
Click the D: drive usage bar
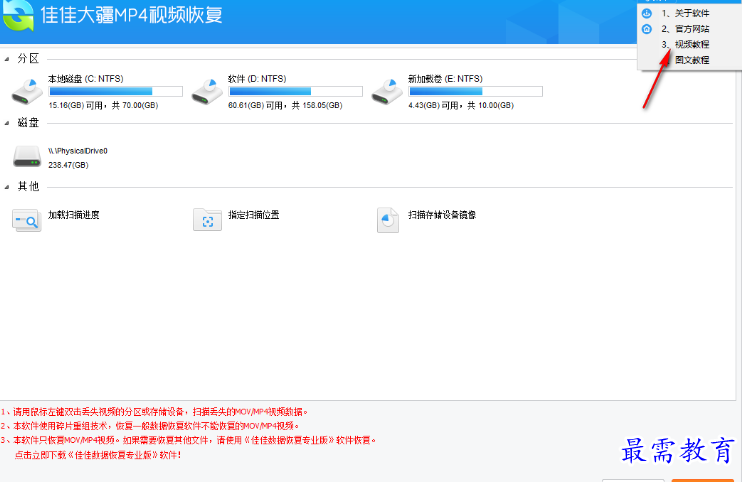296,91
